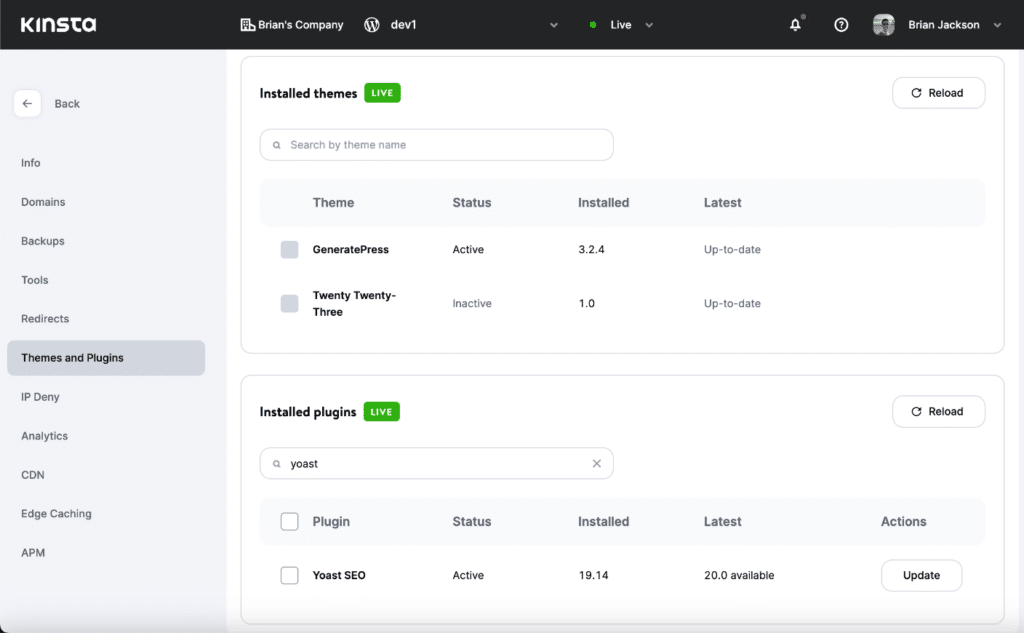
Task: Click the 20.0 available version text
Action: (x=739, y=576)
